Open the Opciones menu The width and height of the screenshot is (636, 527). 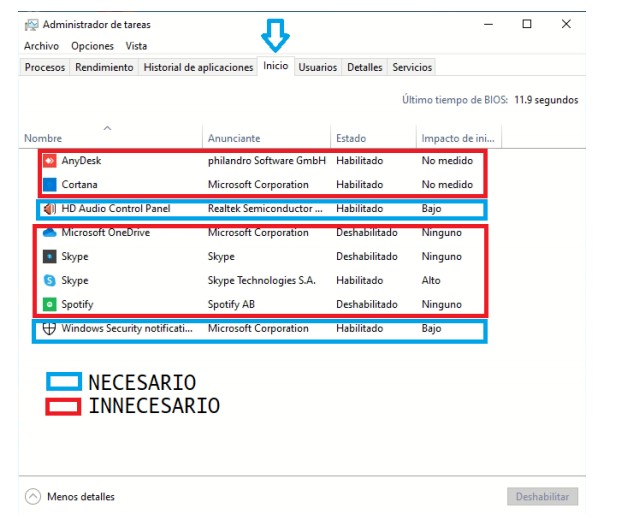point(92,46)
